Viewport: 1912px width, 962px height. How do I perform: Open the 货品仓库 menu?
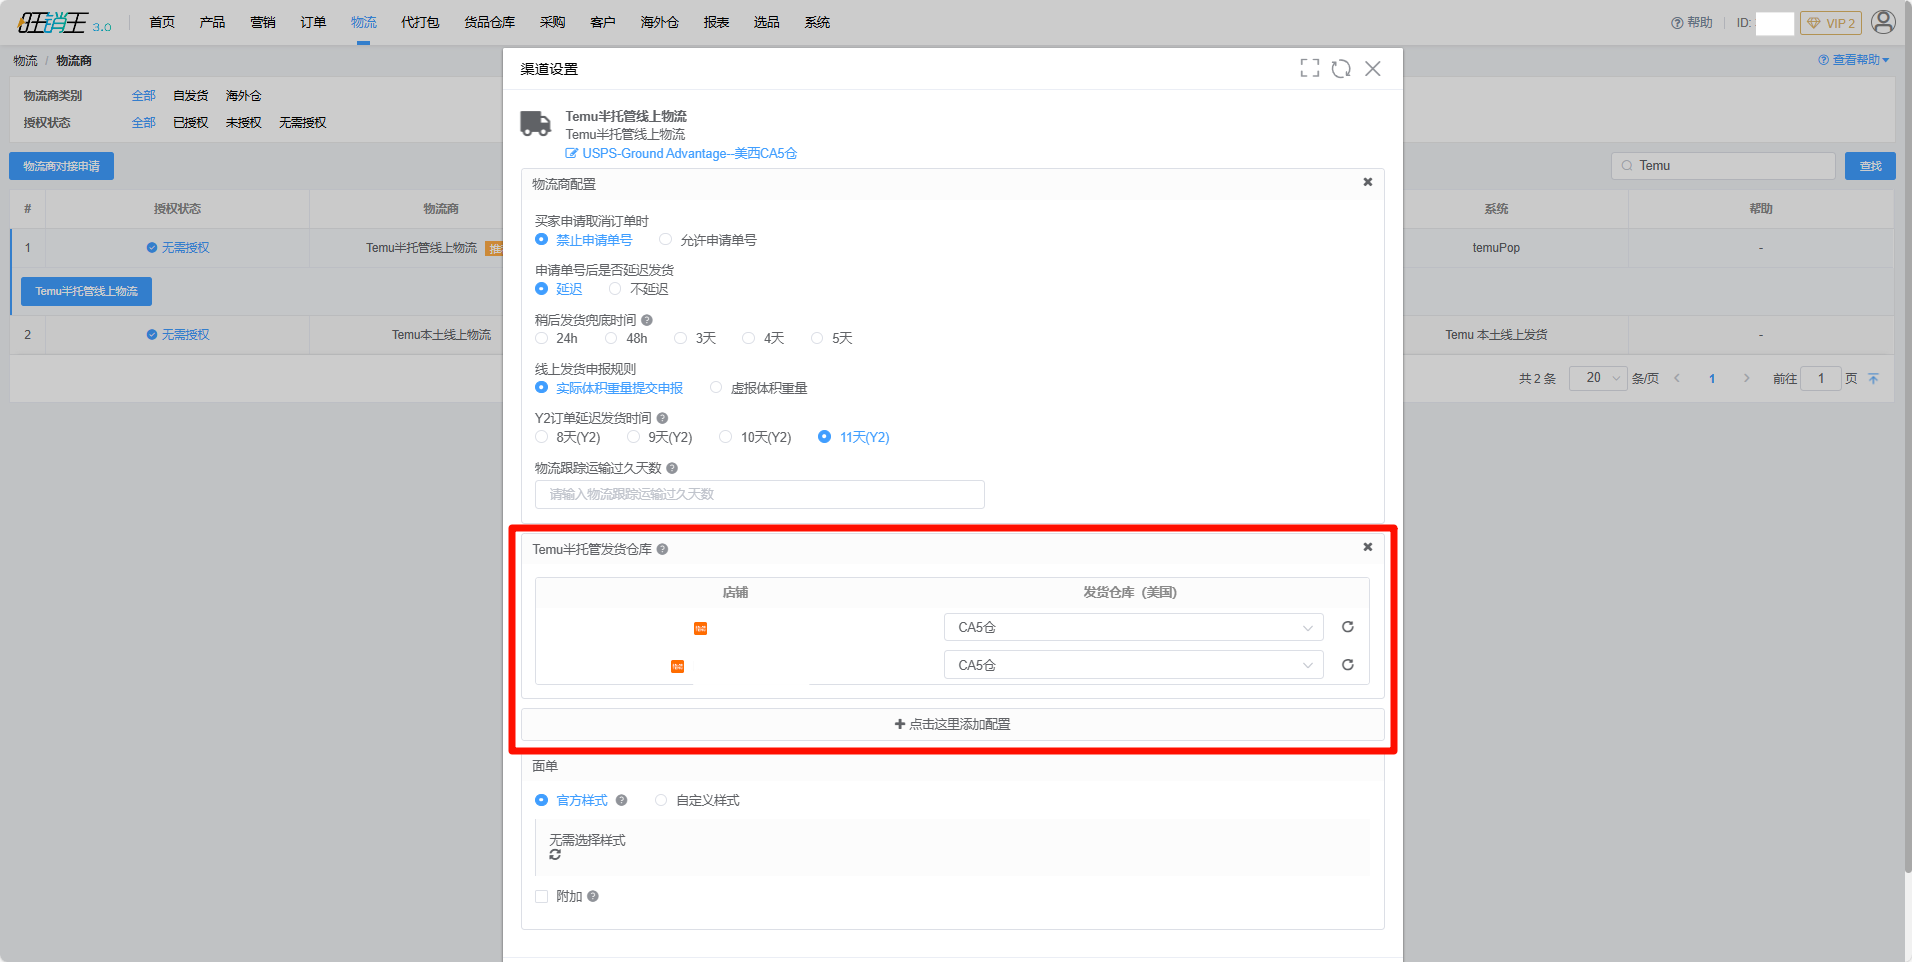[490, 22]
